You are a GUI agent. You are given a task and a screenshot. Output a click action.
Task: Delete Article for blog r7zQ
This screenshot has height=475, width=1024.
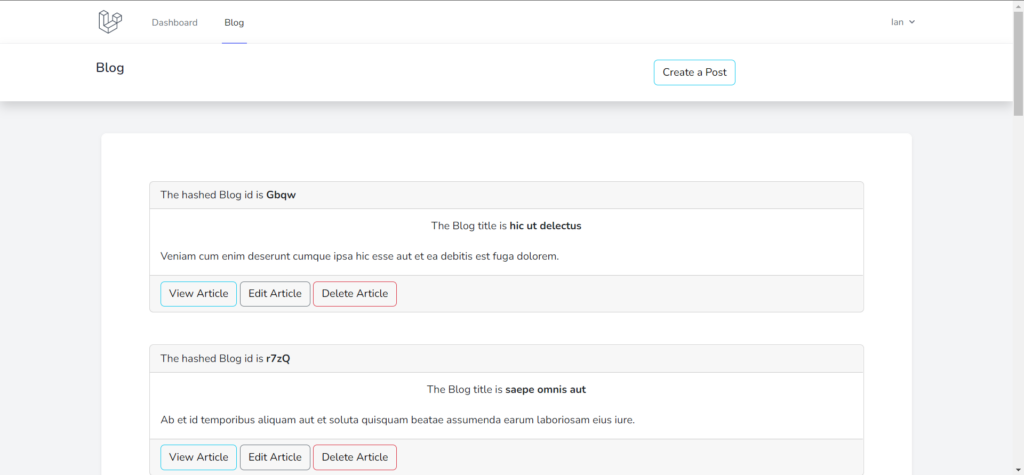pyautogui.click(x=355, y=457)
